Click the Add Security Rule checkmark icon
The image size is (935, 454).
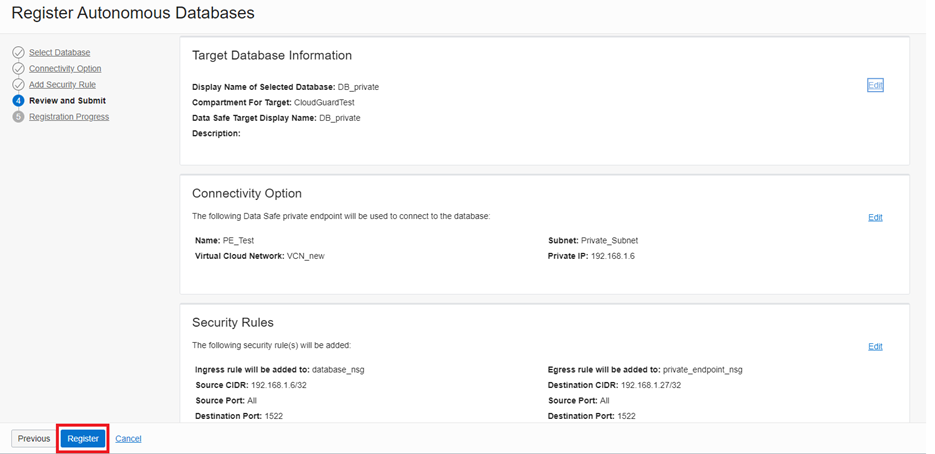[x=18, y=84]
